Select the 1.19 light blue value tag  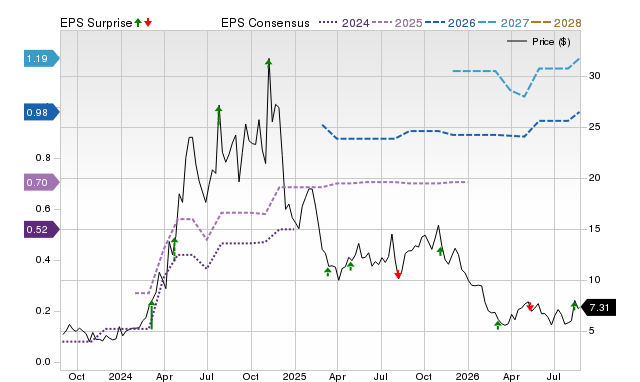[42, 59]
